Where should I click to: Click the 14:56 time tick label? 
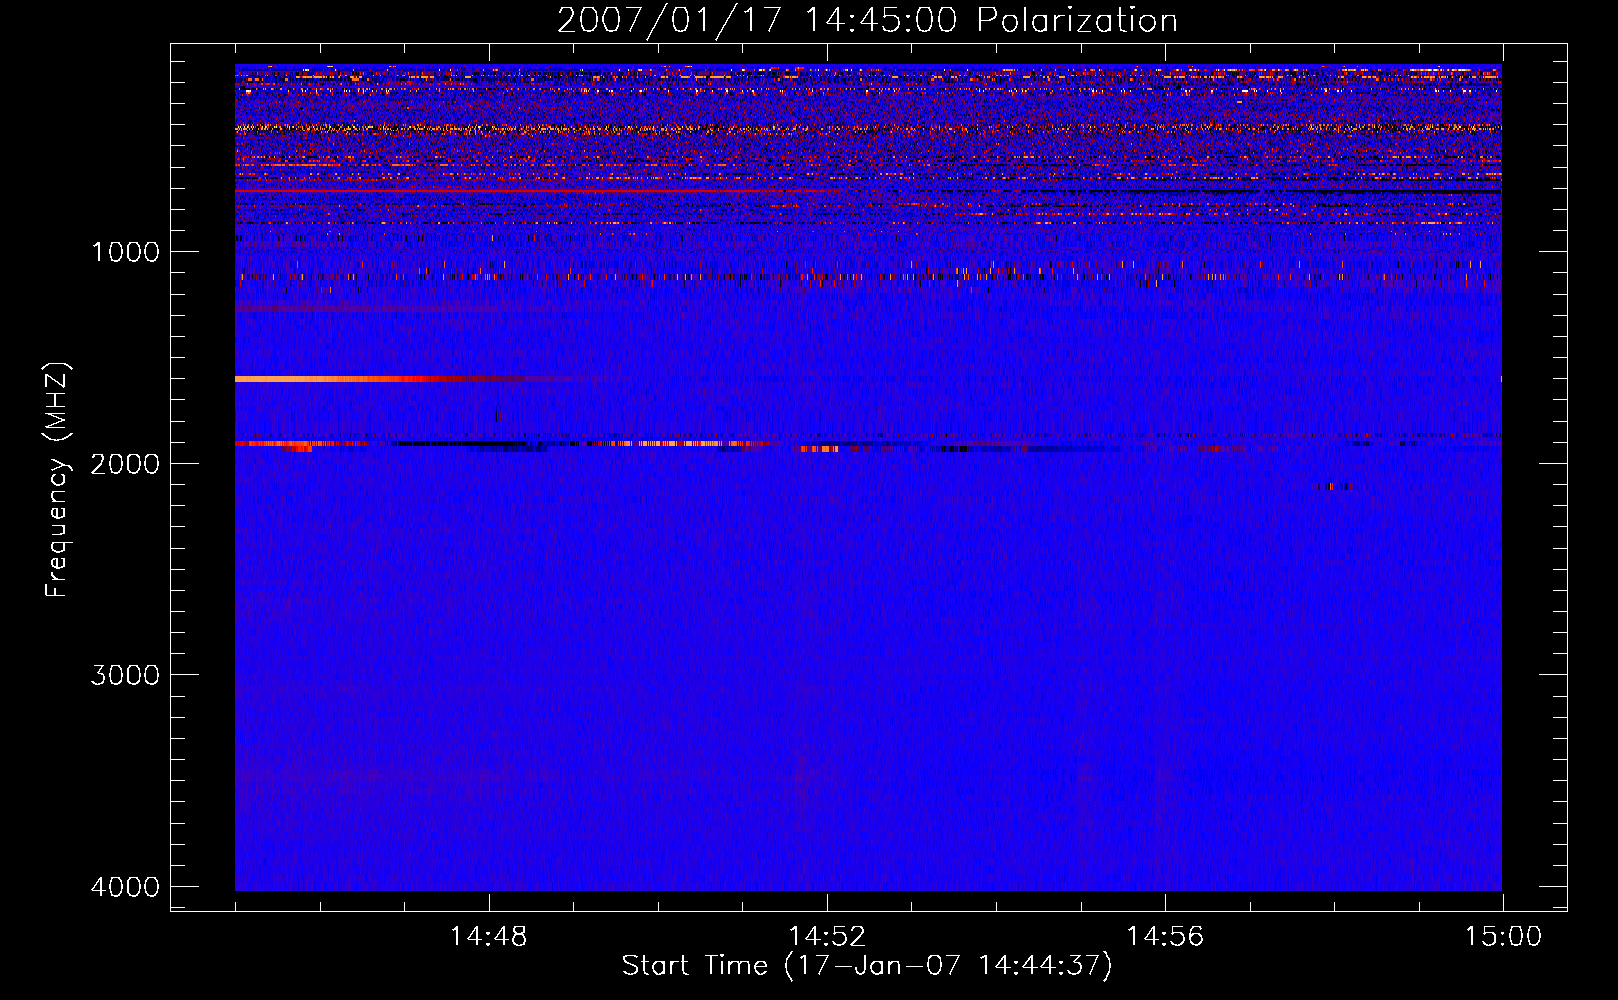[x=1165, y=936]
